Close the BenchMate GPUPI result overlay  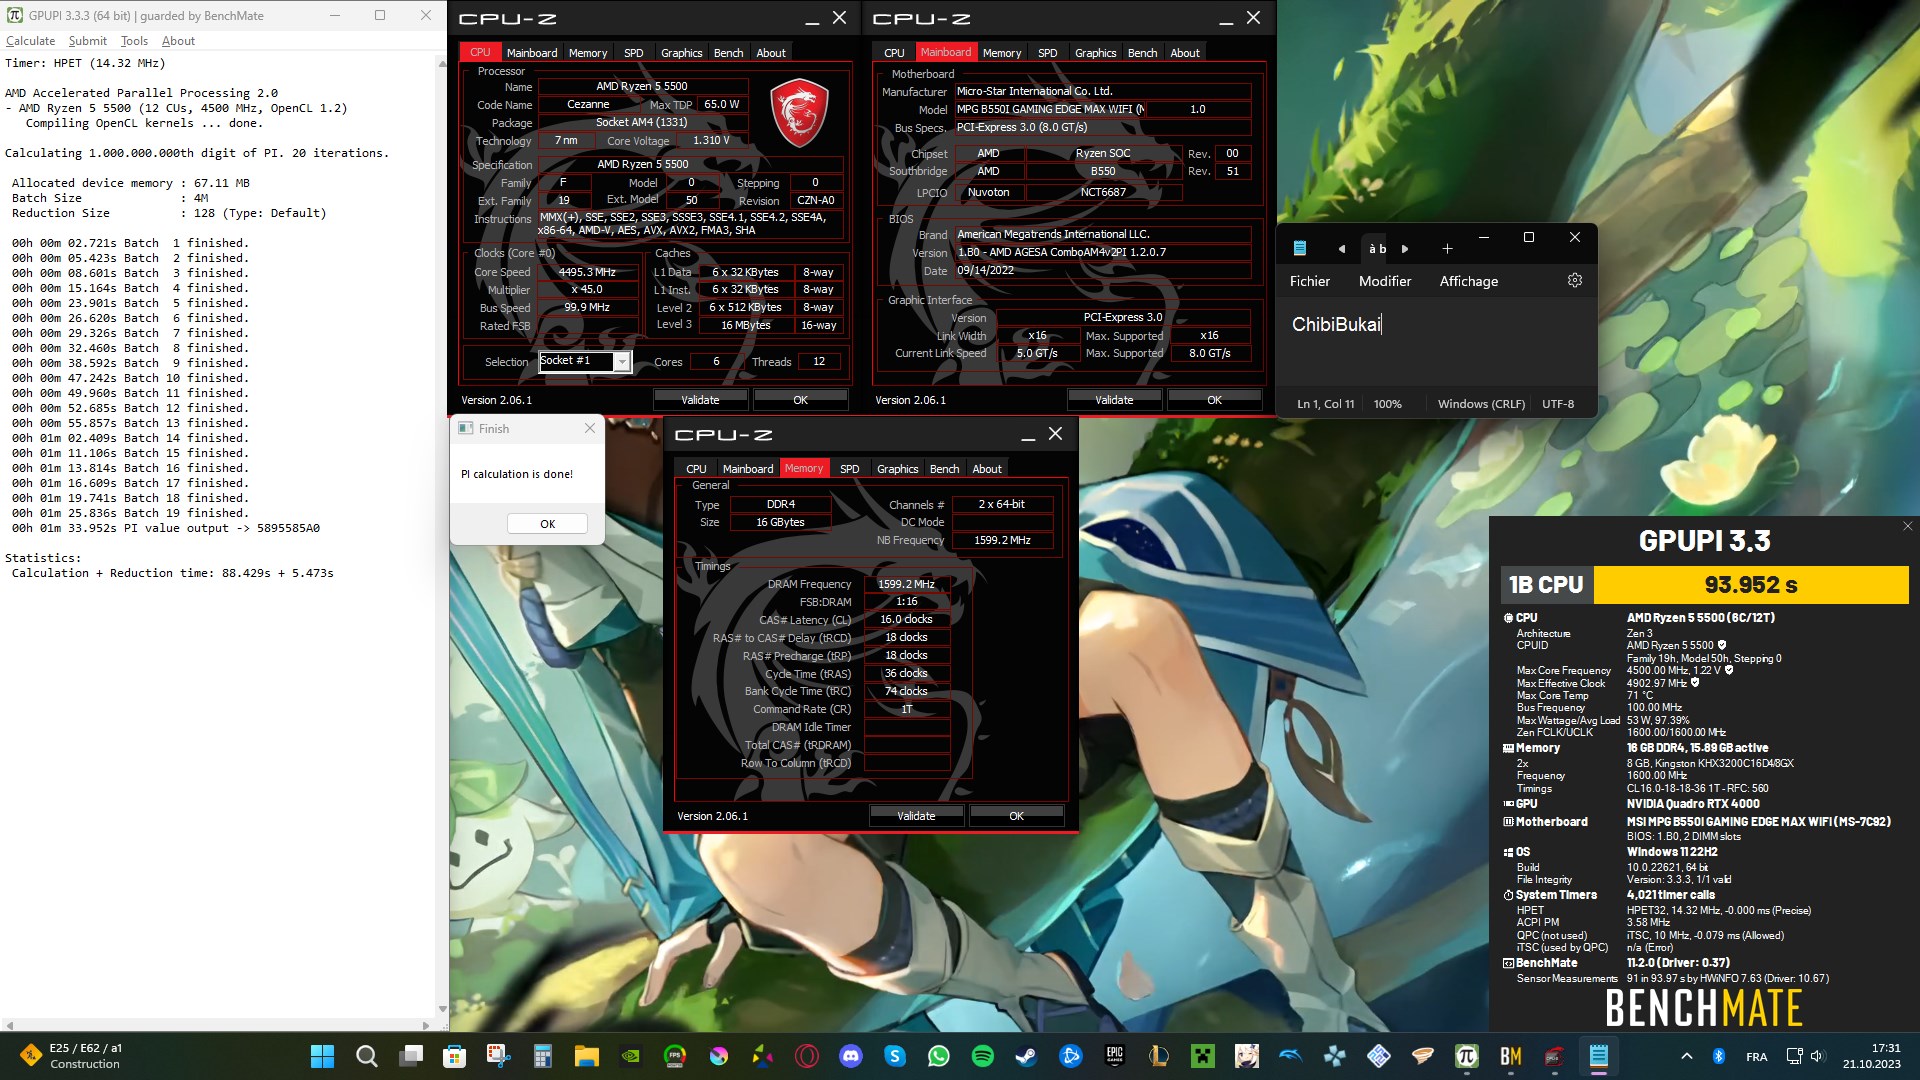click(1907, 526)
